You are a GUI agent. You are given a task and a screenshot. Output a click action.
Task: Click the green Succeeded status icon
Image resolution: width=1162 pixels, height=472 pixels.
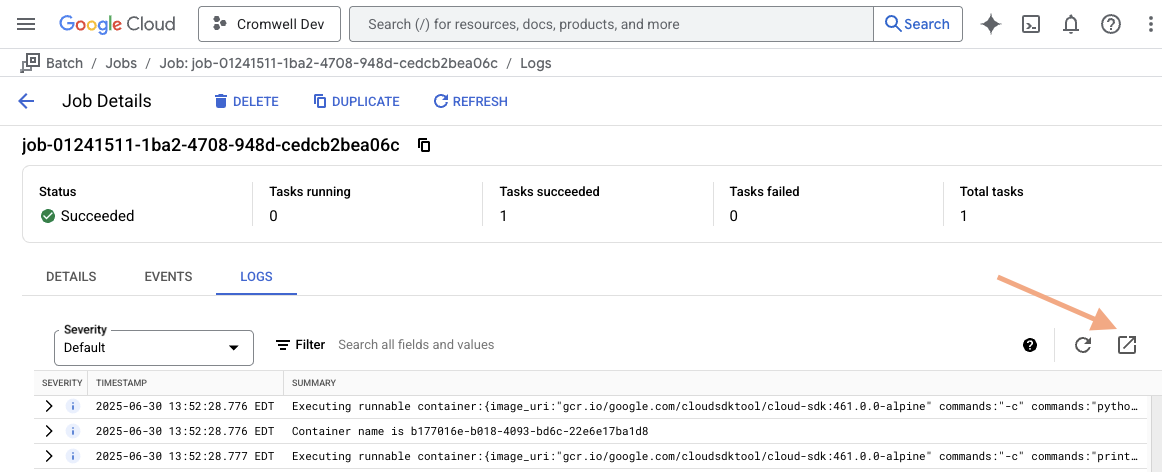tap(48, 216)
